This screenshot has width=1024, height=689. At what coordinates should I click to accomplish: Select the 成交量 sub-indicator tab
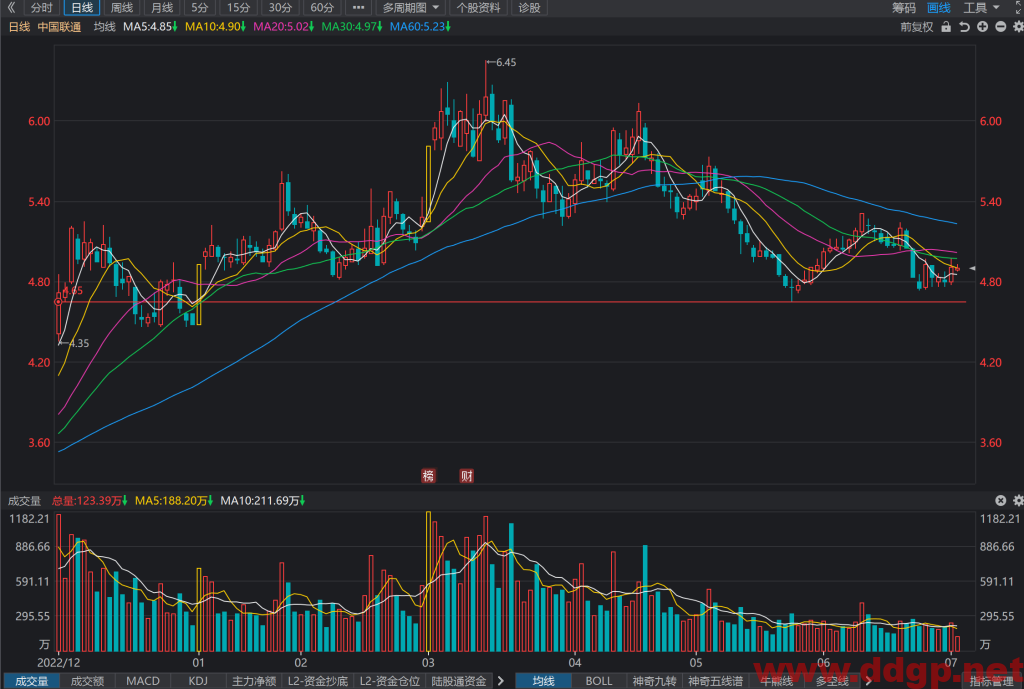coord(31,681)
